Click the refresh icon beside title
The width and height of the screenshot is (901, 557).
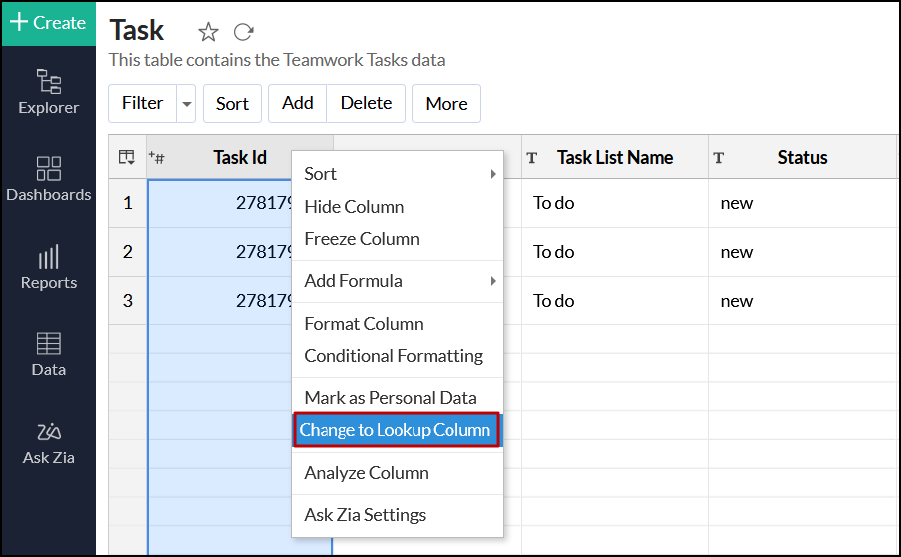[x=243, y=32]
